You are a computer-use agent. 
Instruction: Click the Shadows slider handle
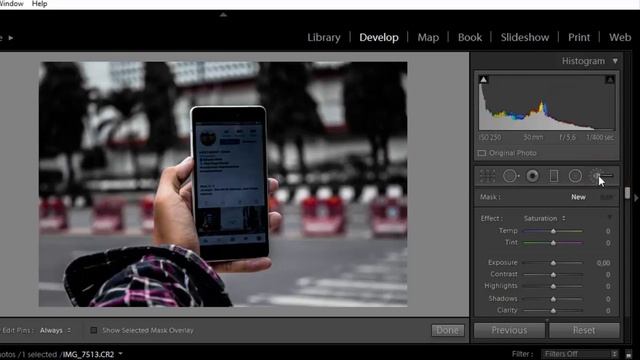point(553,299)
